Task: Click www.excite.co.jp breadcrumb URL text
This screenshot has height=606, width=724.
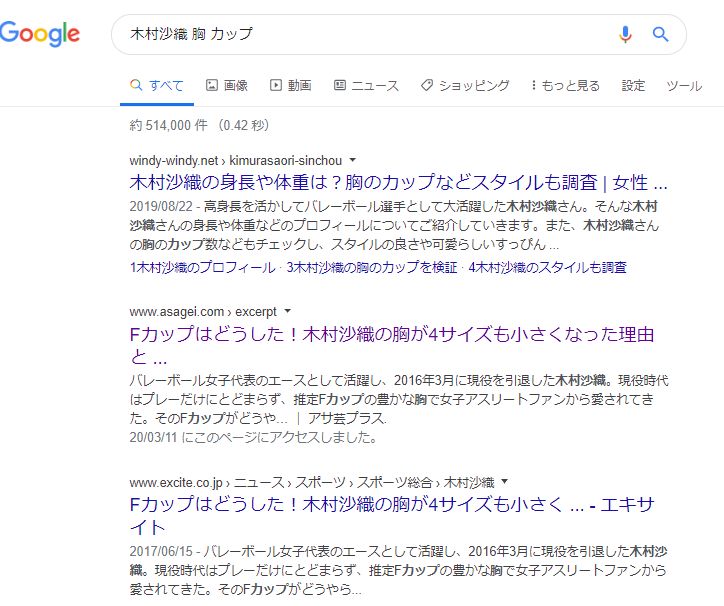Action: click(x=312, y=482)
